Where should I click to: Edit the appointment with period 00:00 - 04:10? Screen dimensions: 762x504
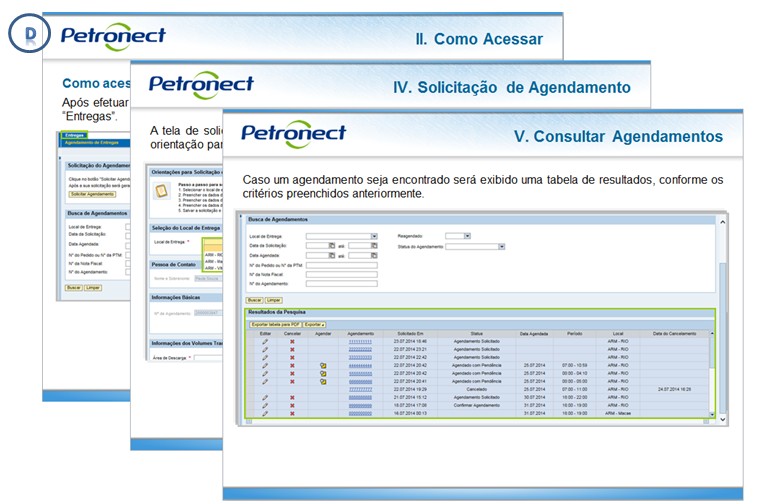(265, 373)
